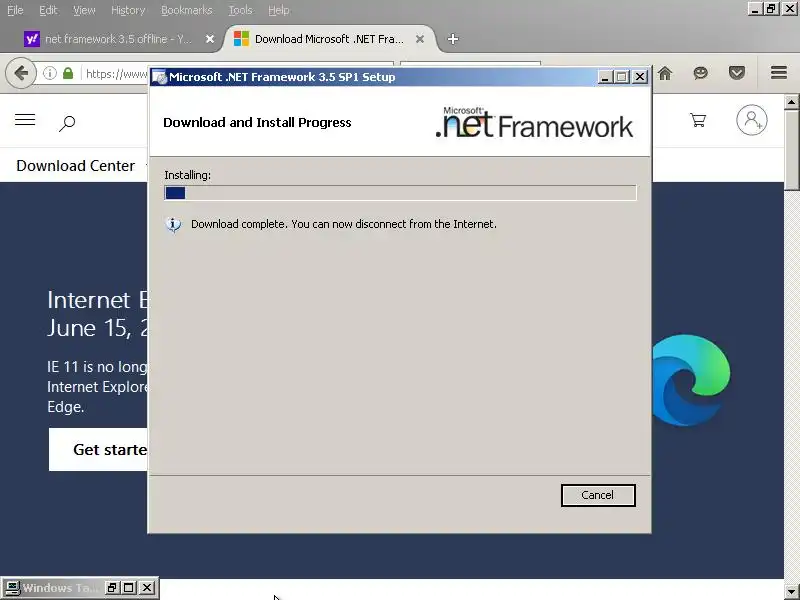Open the File menu

pos(15,10)
